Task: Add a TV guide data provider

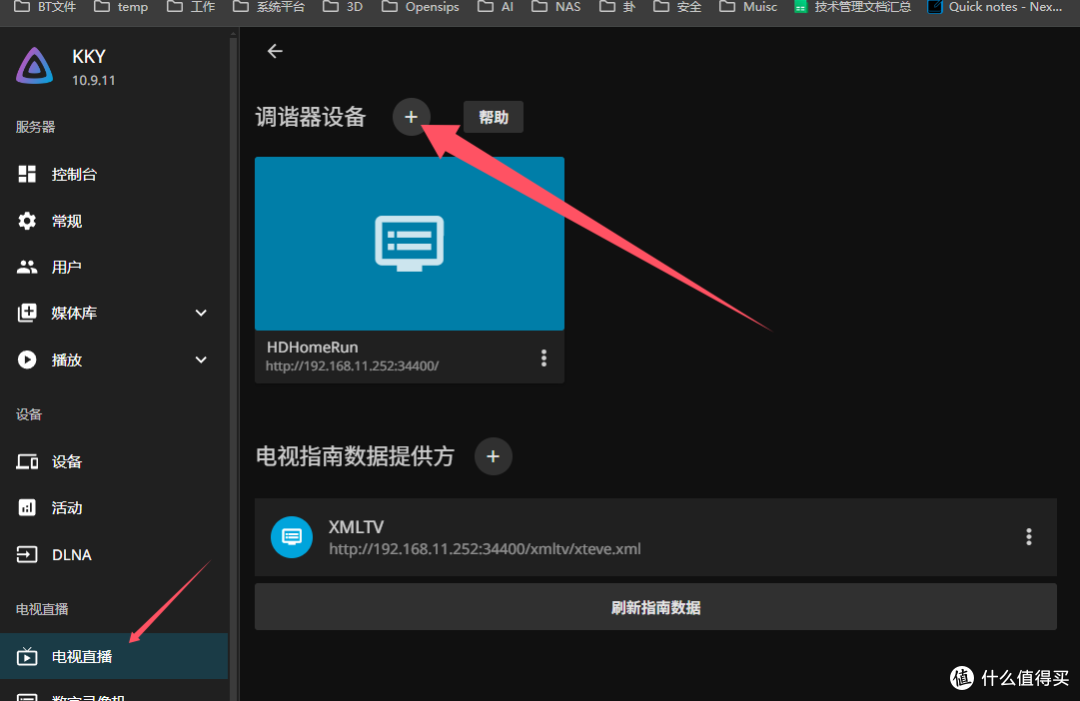Action: click(x=493, y=457)
